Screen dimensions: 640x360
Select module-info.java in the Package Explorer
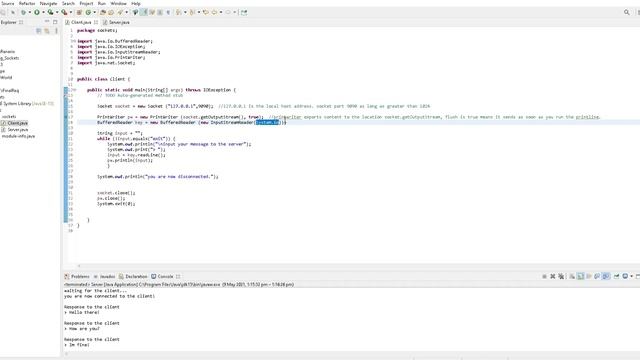pyautogui.click(x=18, y=136)
